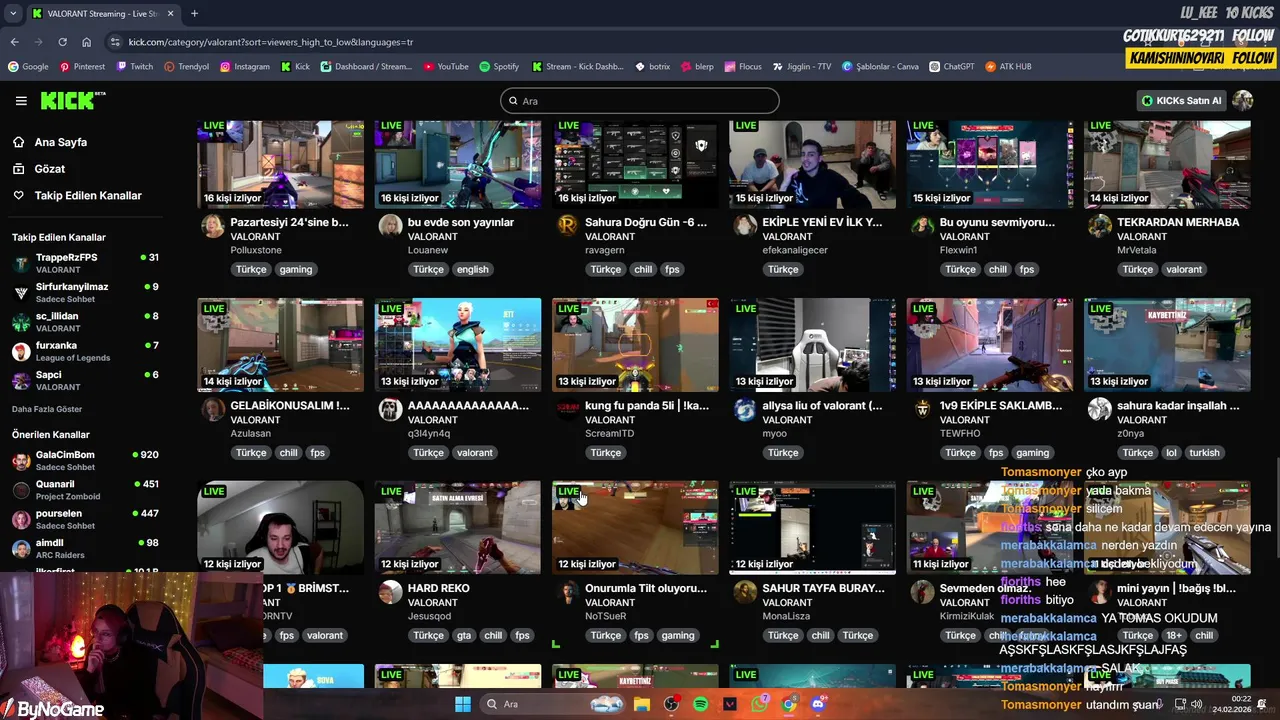Expand Daha Fazla Göster list
Image resolution: width=1280 pixels, height=720 pixels.
tap(47, 409)
